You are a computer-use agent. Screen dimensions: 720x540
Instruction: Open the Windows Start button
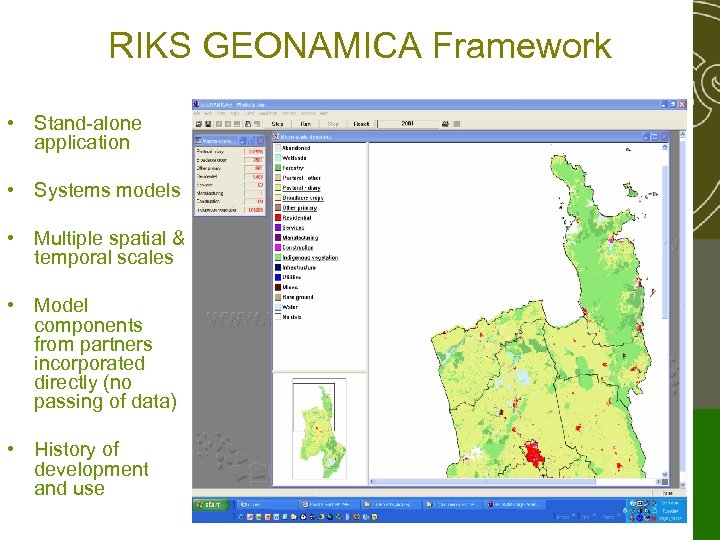point(211,505)
